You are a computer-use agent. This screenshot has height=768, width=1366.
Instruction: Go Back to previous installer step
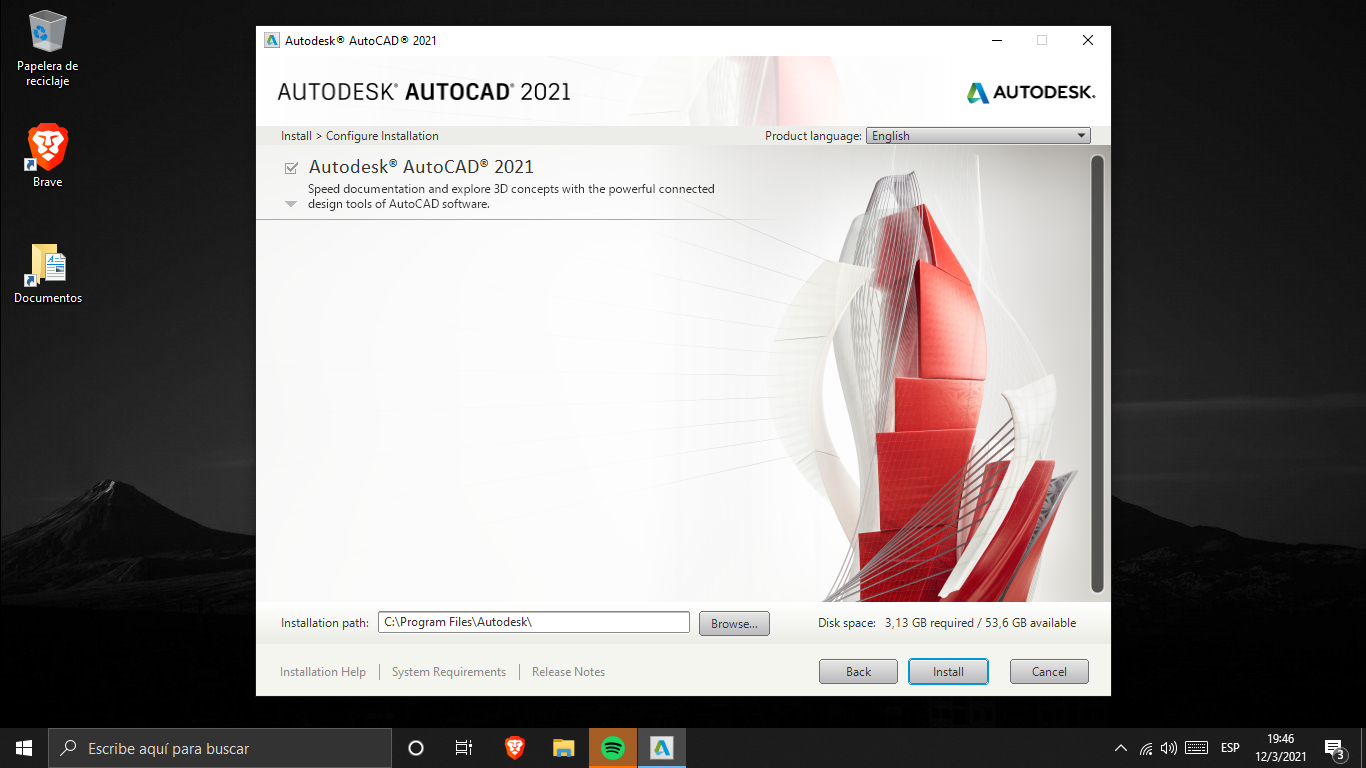coord(858,672)
